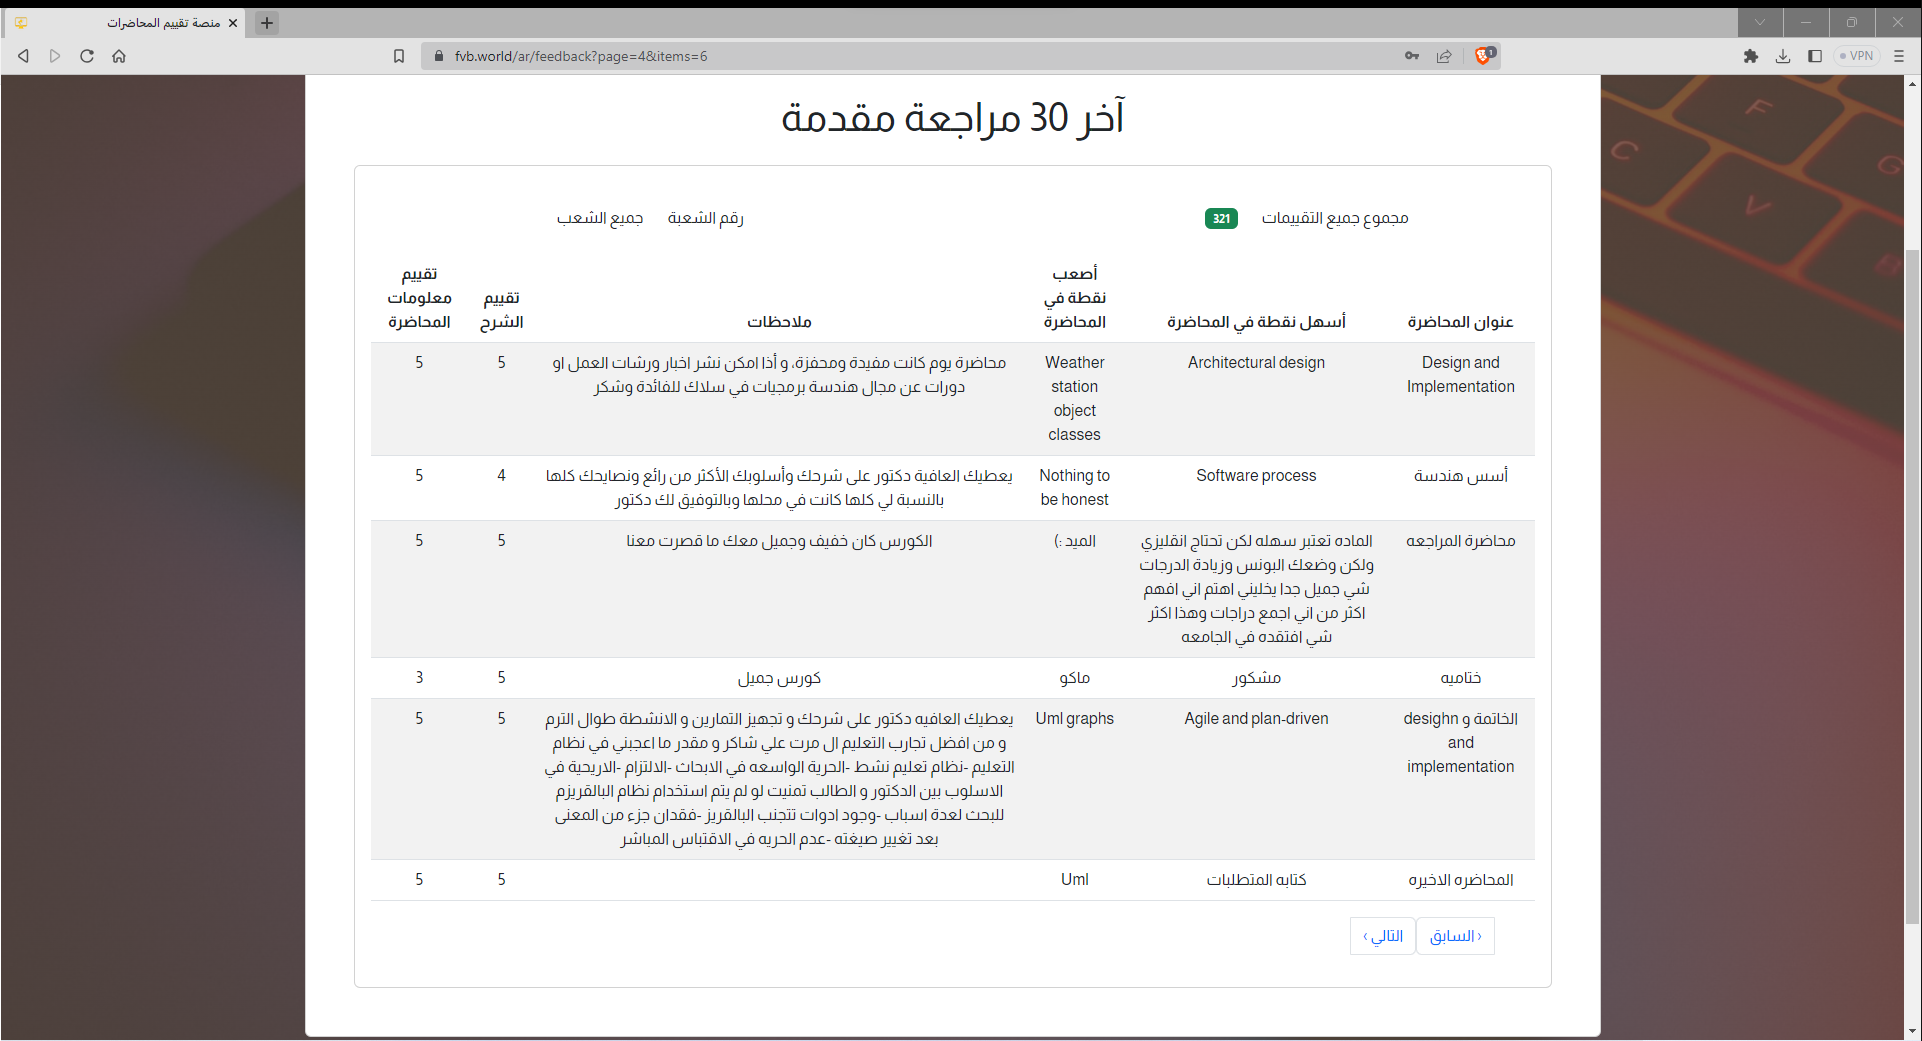Go to the next page with التالي
Viewport: 1922px width, 1041px height.
pyautogui.click(x=1382, y=936)
